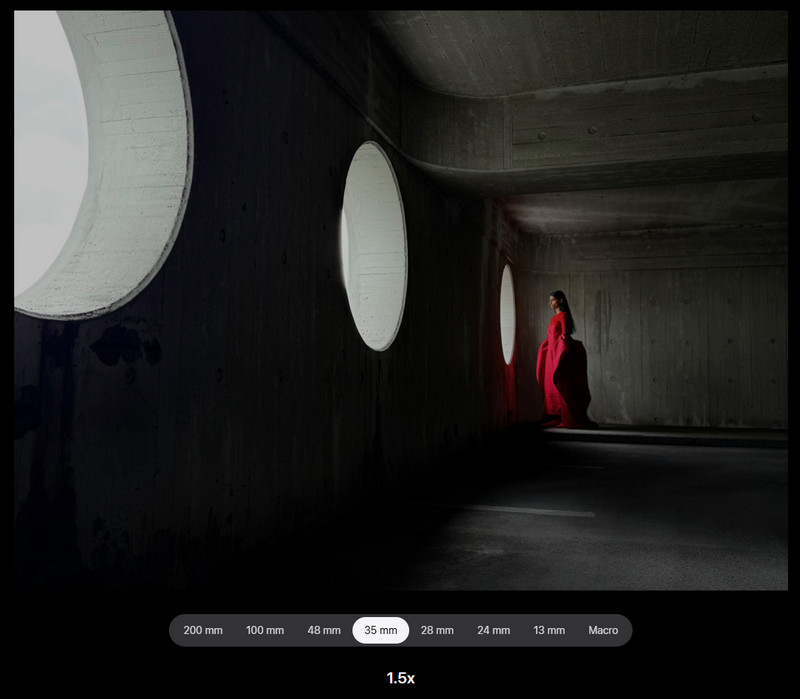
Task: Select the 200 mm focal length option
Action: [203, 630]
